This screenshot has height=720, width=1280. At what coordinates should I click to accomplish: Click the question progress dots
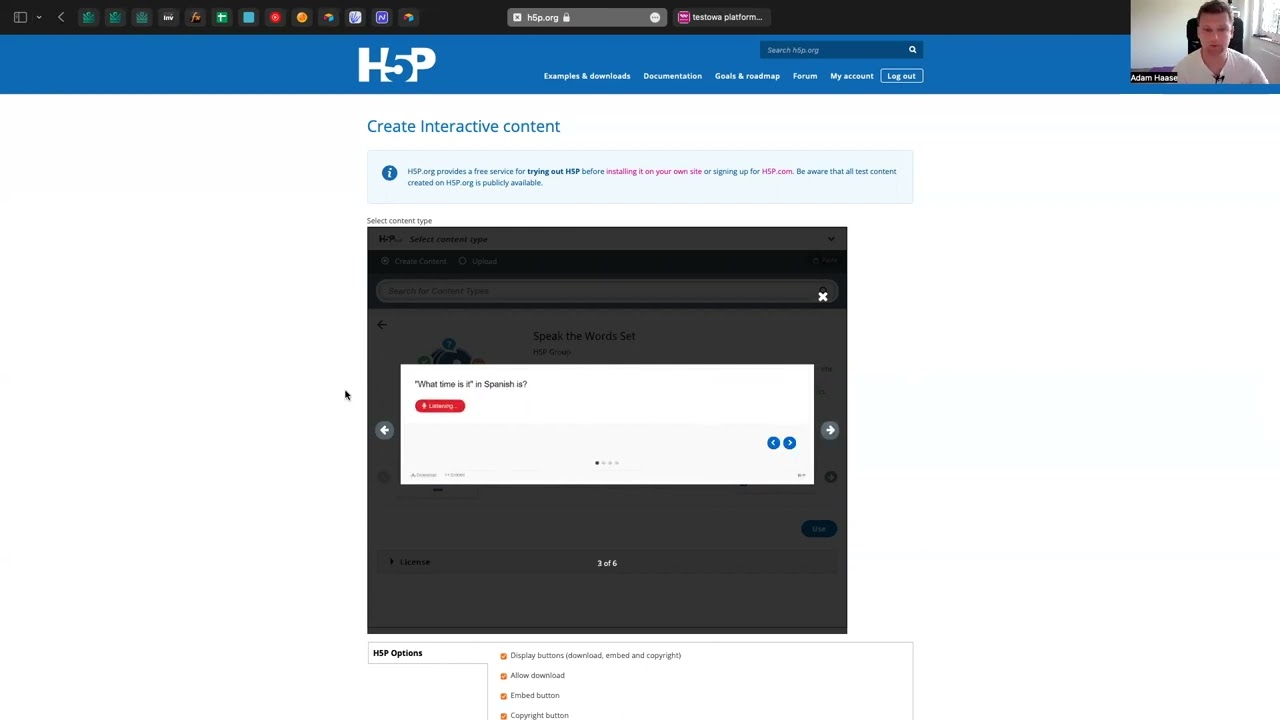pos(607,463)
